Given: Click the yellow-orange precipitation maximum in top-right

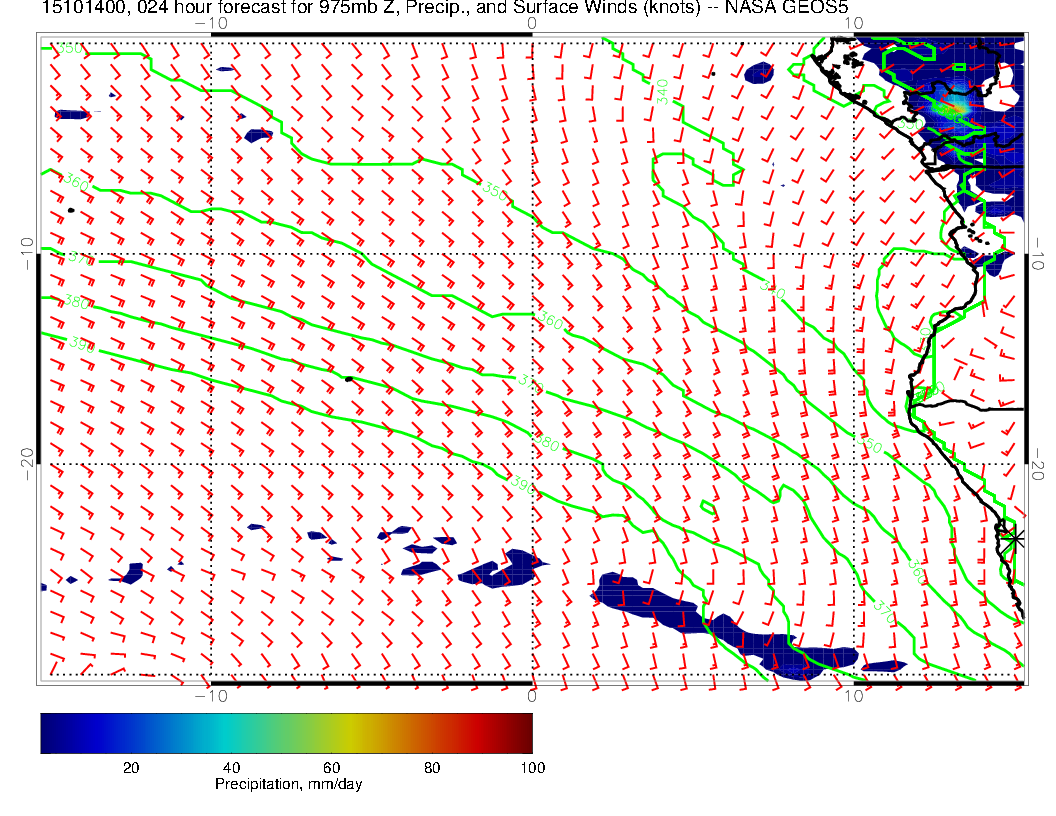Looking at the screenshot, I should 956,104.
